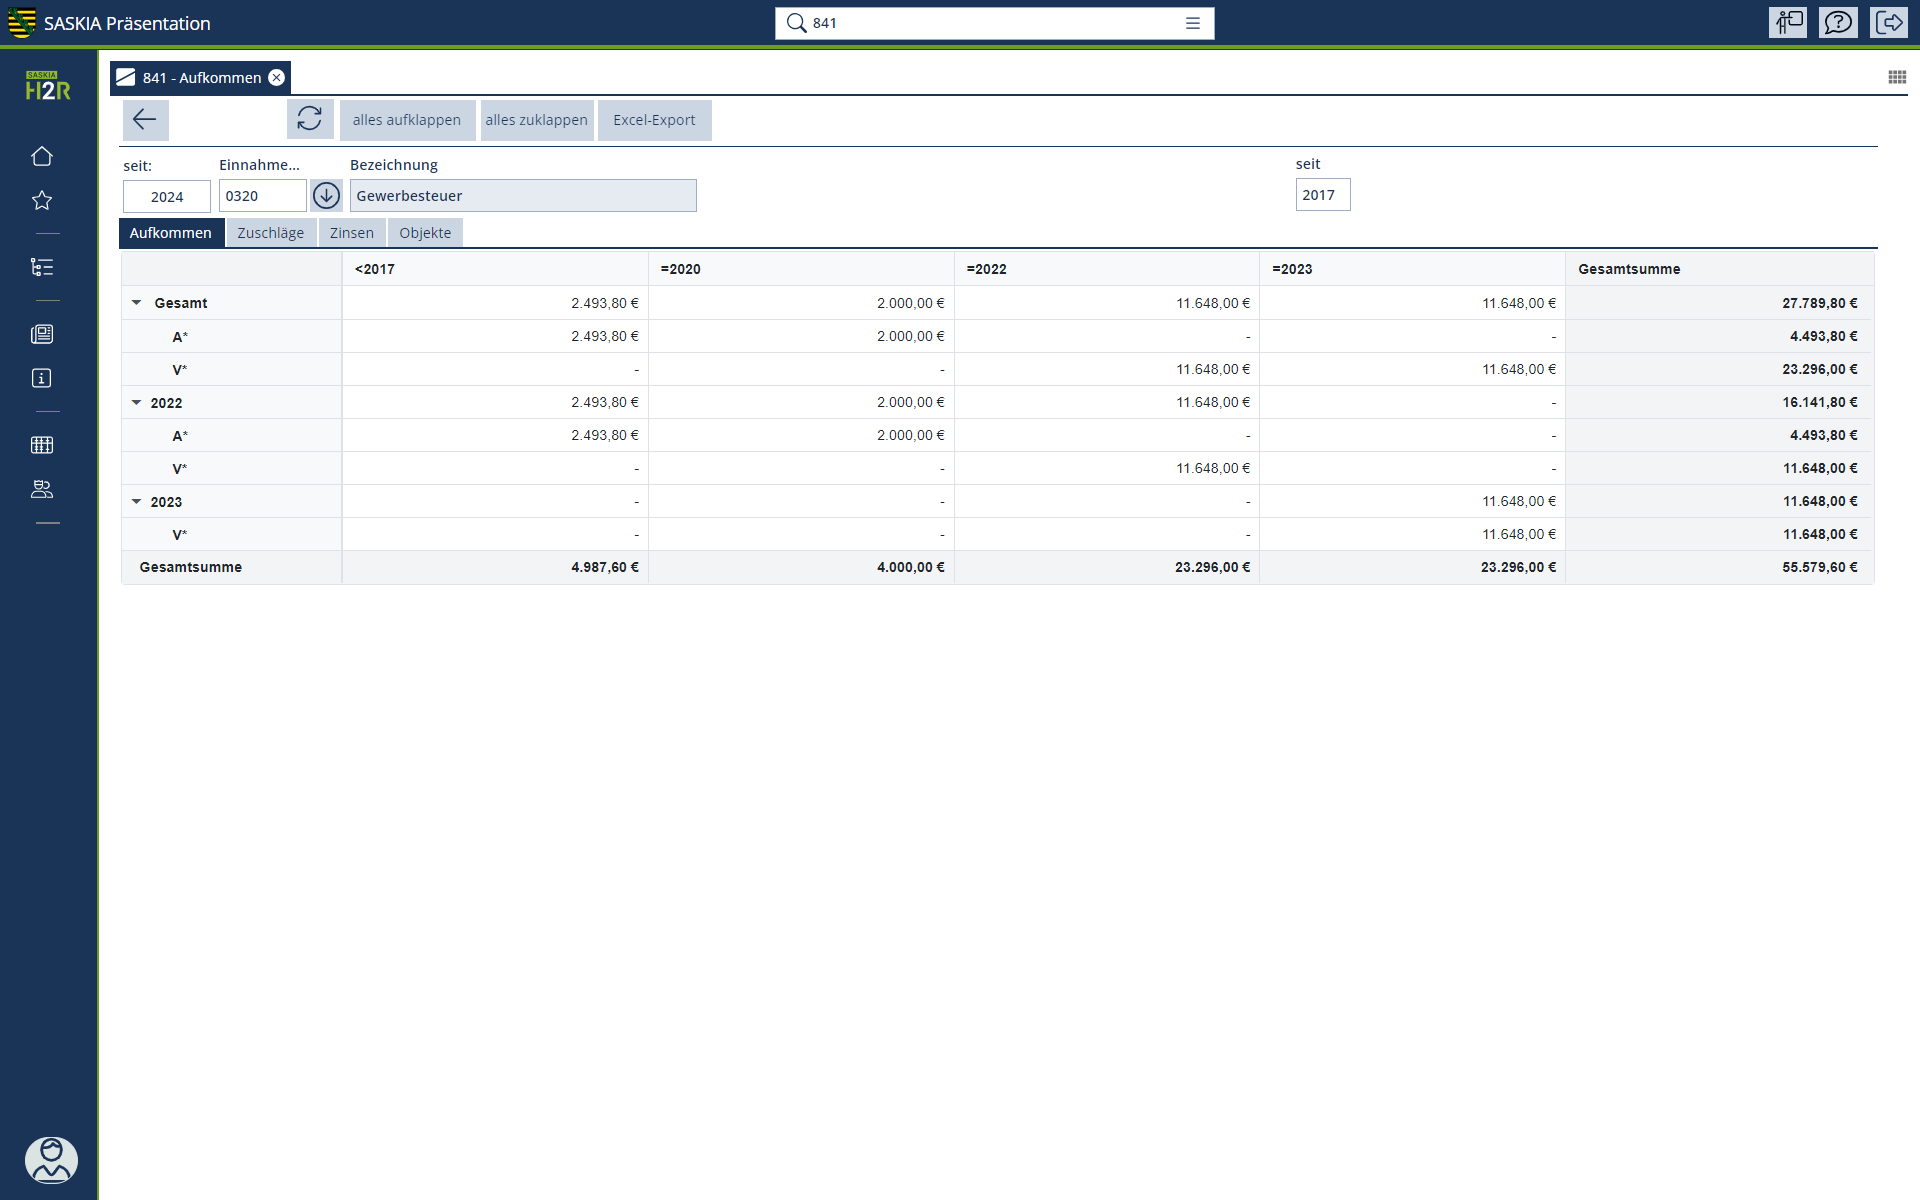Viewport: 1920px width, 1200px height.
Task: Collapse the 2022 row group
Action: pos(137,403)
